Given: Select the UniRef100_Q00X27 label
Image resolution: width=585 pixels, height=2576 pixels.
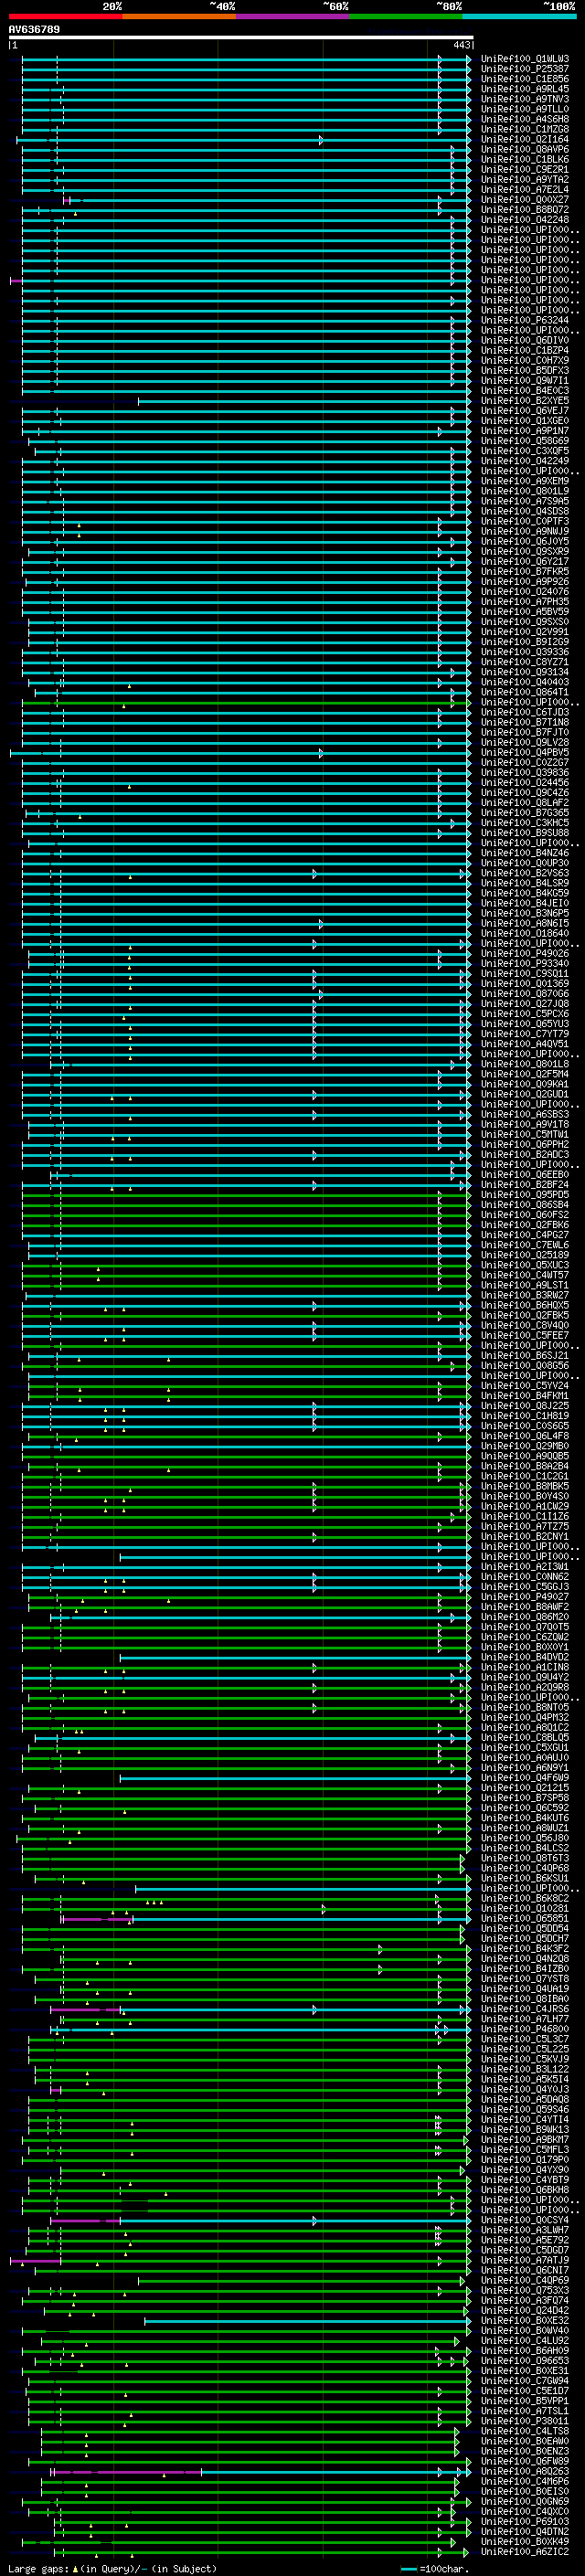Looking at the screenshot, I should (x=525, y=200).
